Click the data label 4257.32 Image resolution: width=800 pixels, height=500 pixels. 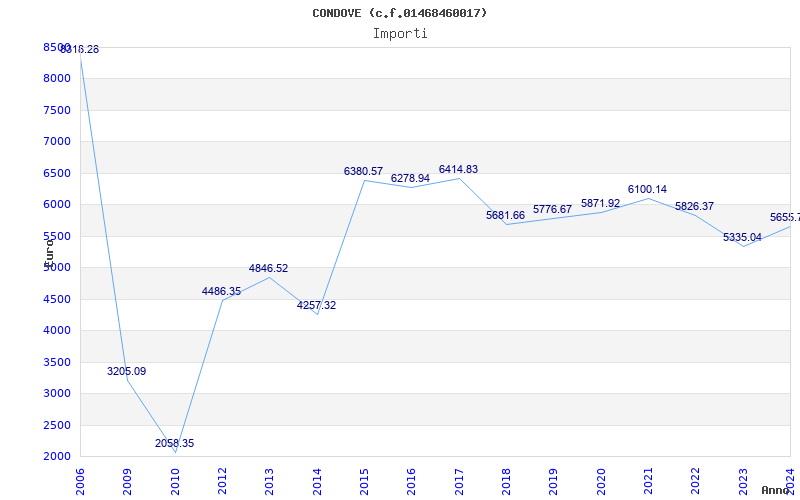pyautogui.click(x=316, y=306)
